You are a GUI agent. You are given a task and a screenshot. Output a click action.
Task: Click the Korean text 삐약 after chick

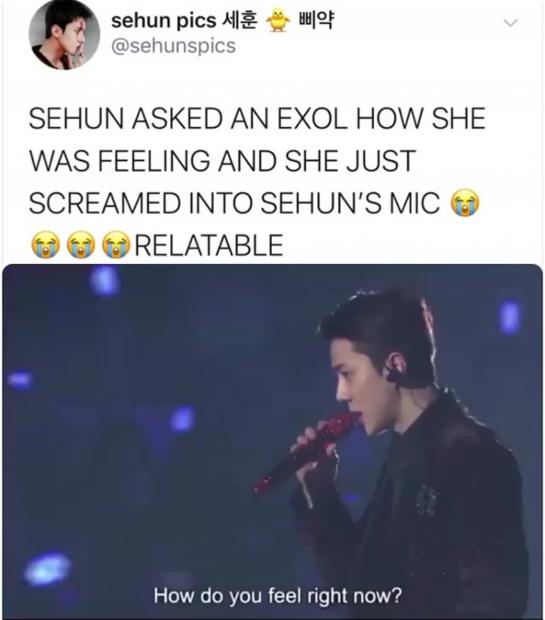317,21
